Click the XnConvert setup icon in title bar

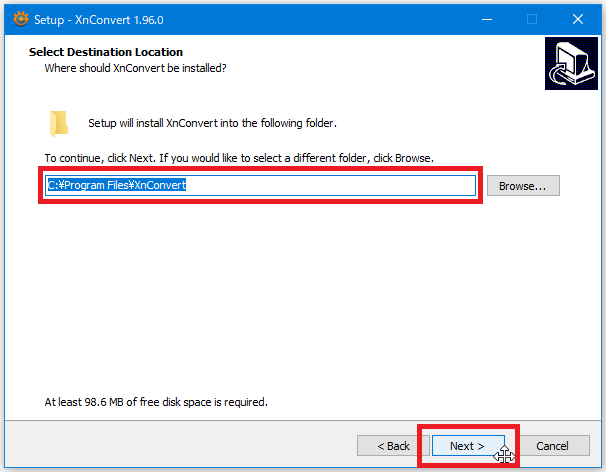pos(16,18)
